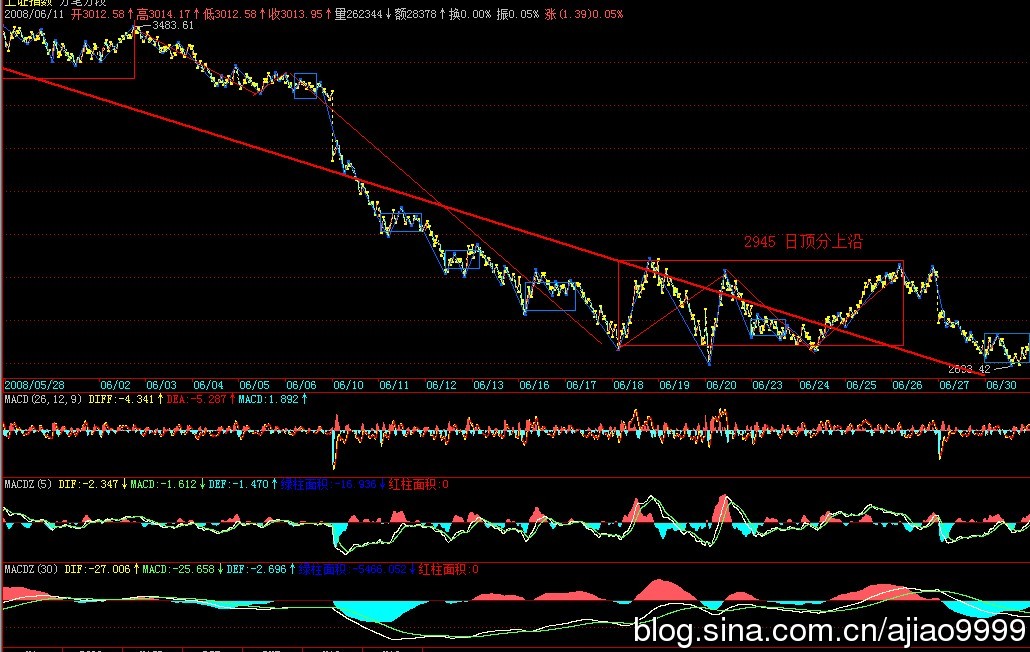Image resolution: width=1030 pixels, height=652 pixels.
Task: Select 06/30 on the date axis
Action: (x=1001, y=384)
